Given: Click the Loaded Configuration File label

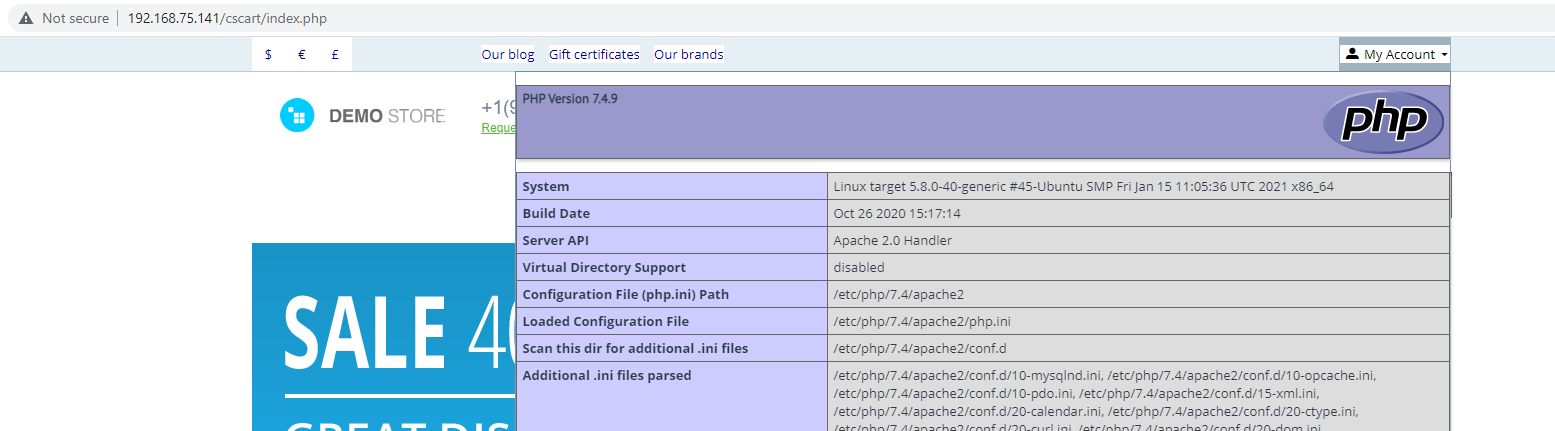Looking at the screenshot, I should [x=605, y=321].
